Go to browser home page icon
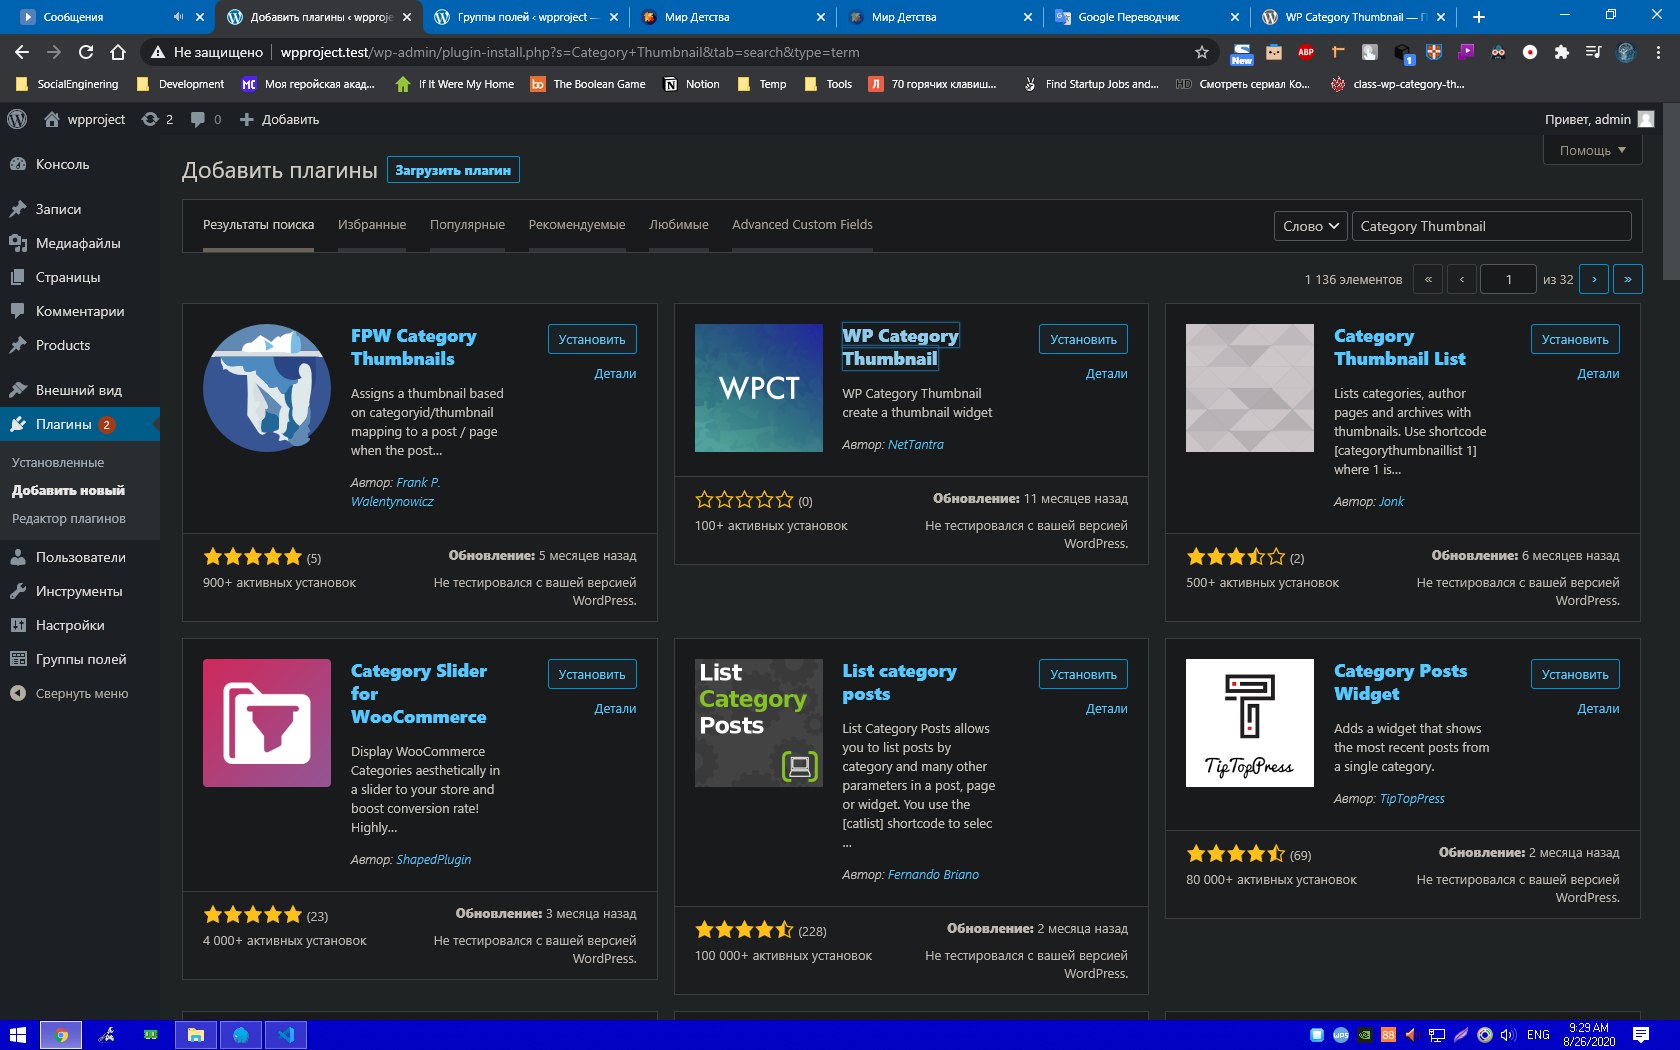Screen dimensions: 1680x1050 click(118, 52)
